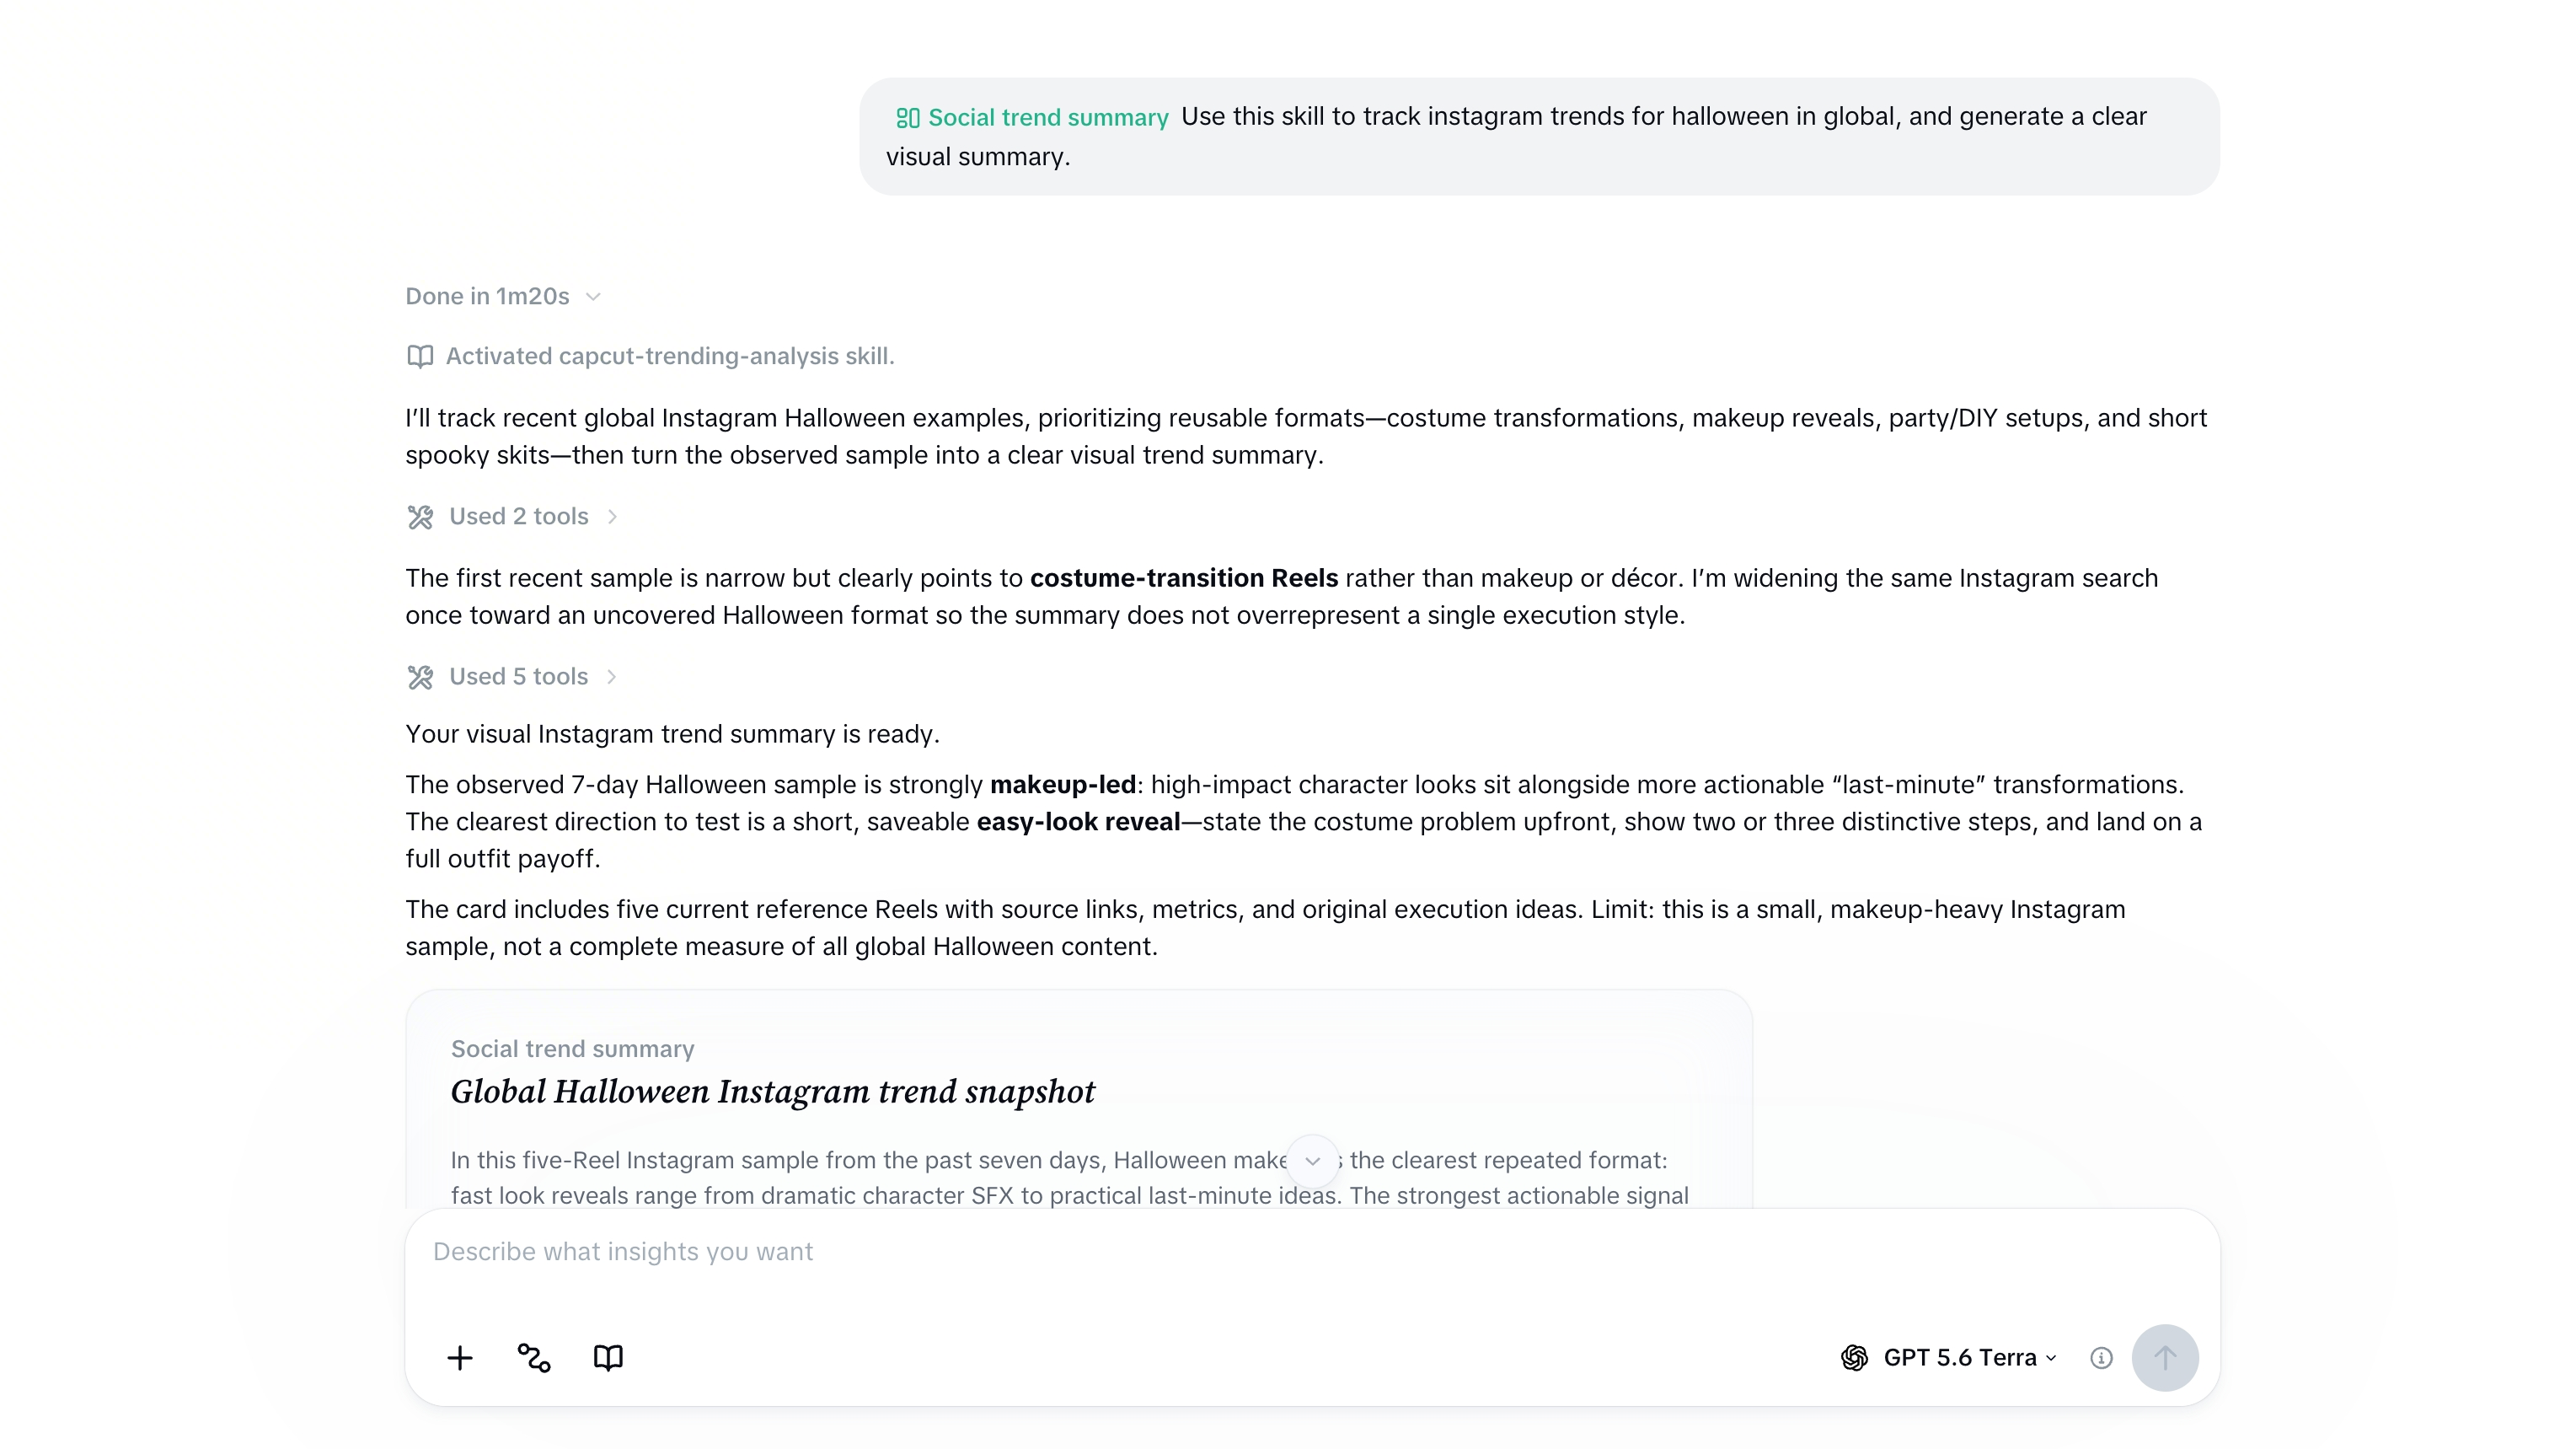Open the Global Halloween Instagram trend snapshot card
The height and width of the screenshot is (1449, 2576).
[x=1079, y=1100]
